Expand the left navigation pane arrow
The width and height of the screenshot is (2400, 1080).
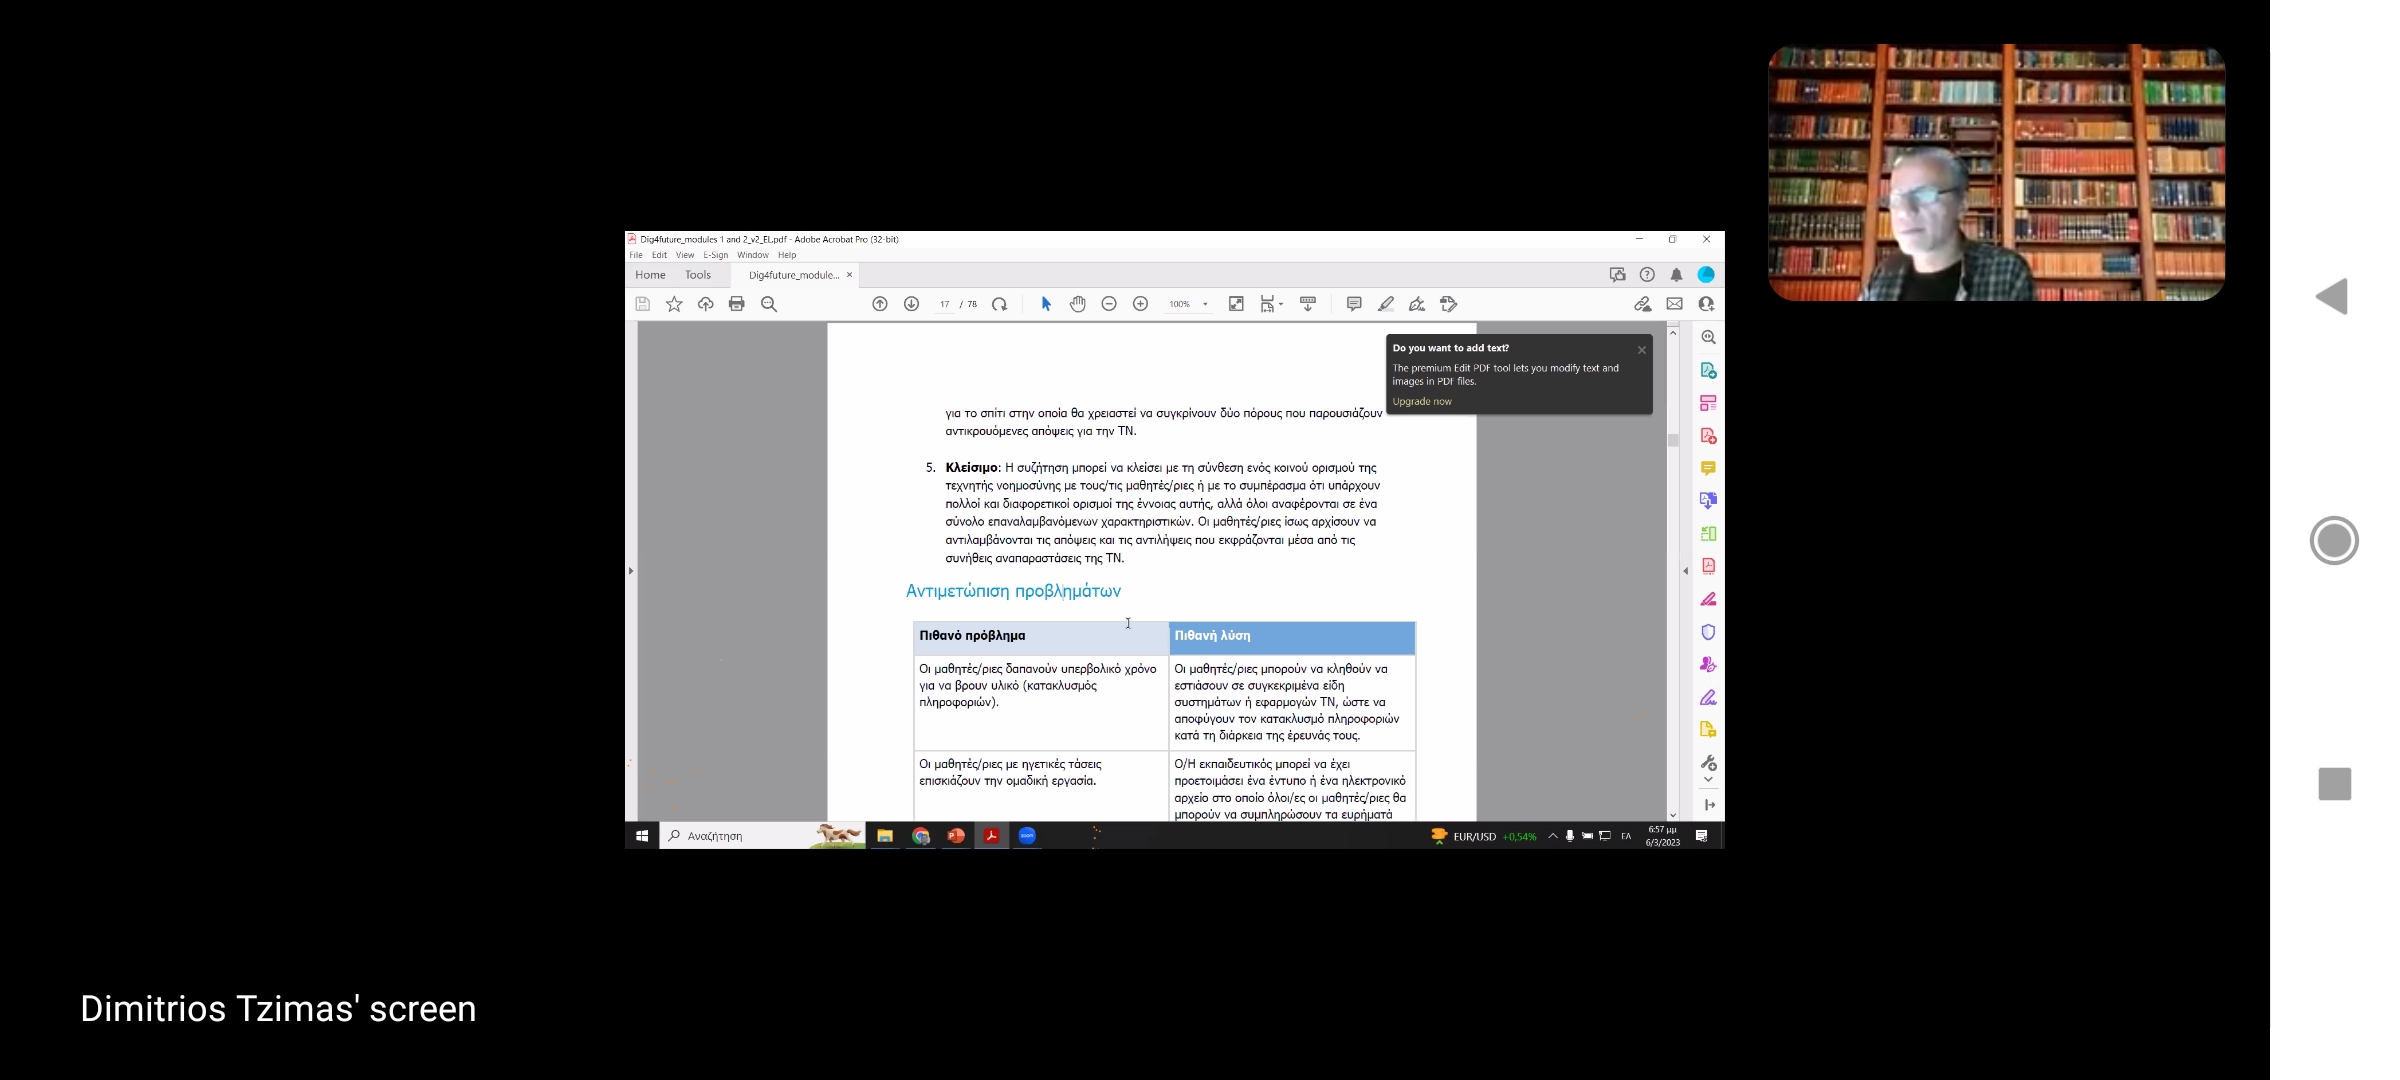click(631, 571)
